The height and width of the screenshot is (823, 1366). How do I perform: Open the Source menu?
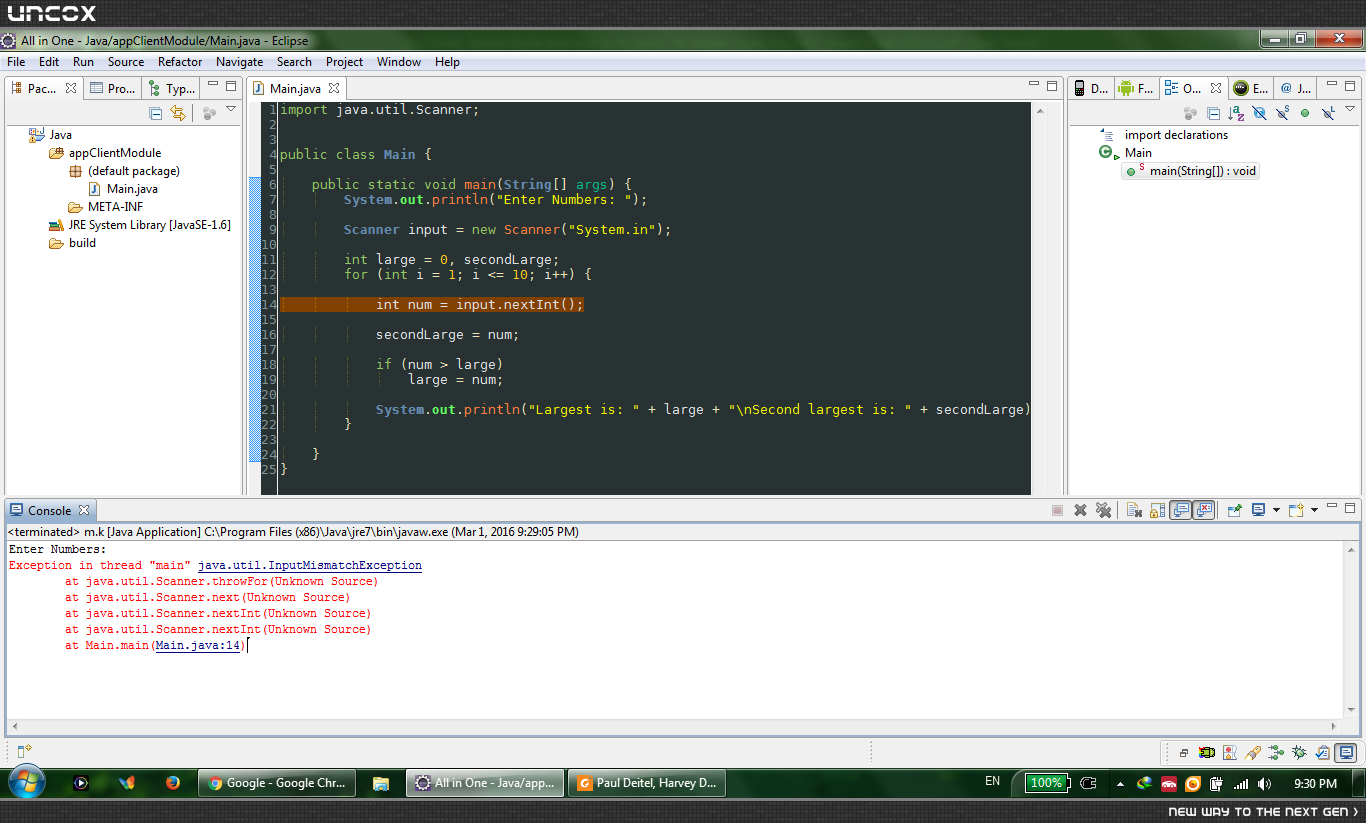point(126,62)
